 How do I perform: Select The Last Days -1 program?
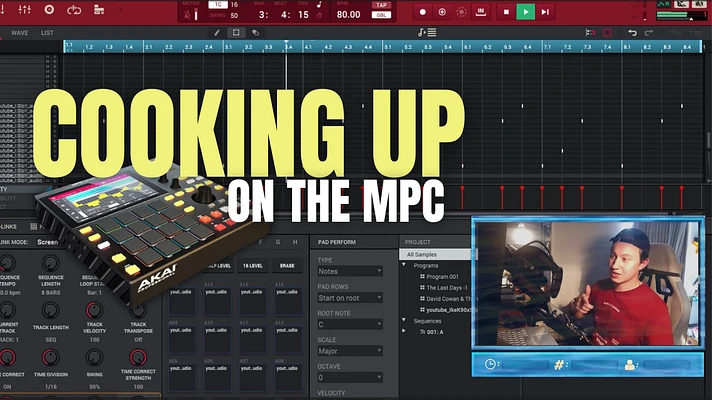(443, 287)
